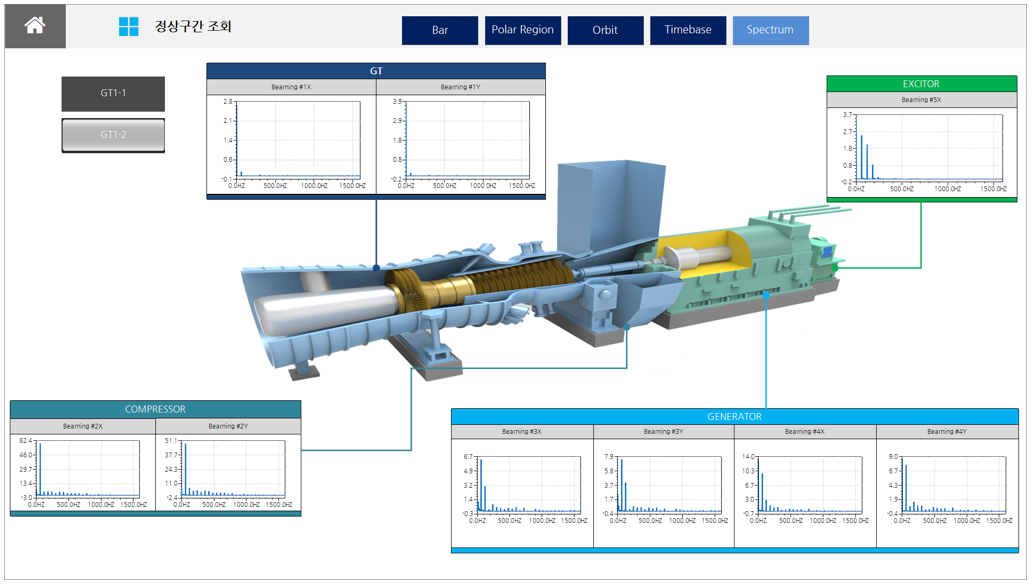Select the Orbit tab

605,30
